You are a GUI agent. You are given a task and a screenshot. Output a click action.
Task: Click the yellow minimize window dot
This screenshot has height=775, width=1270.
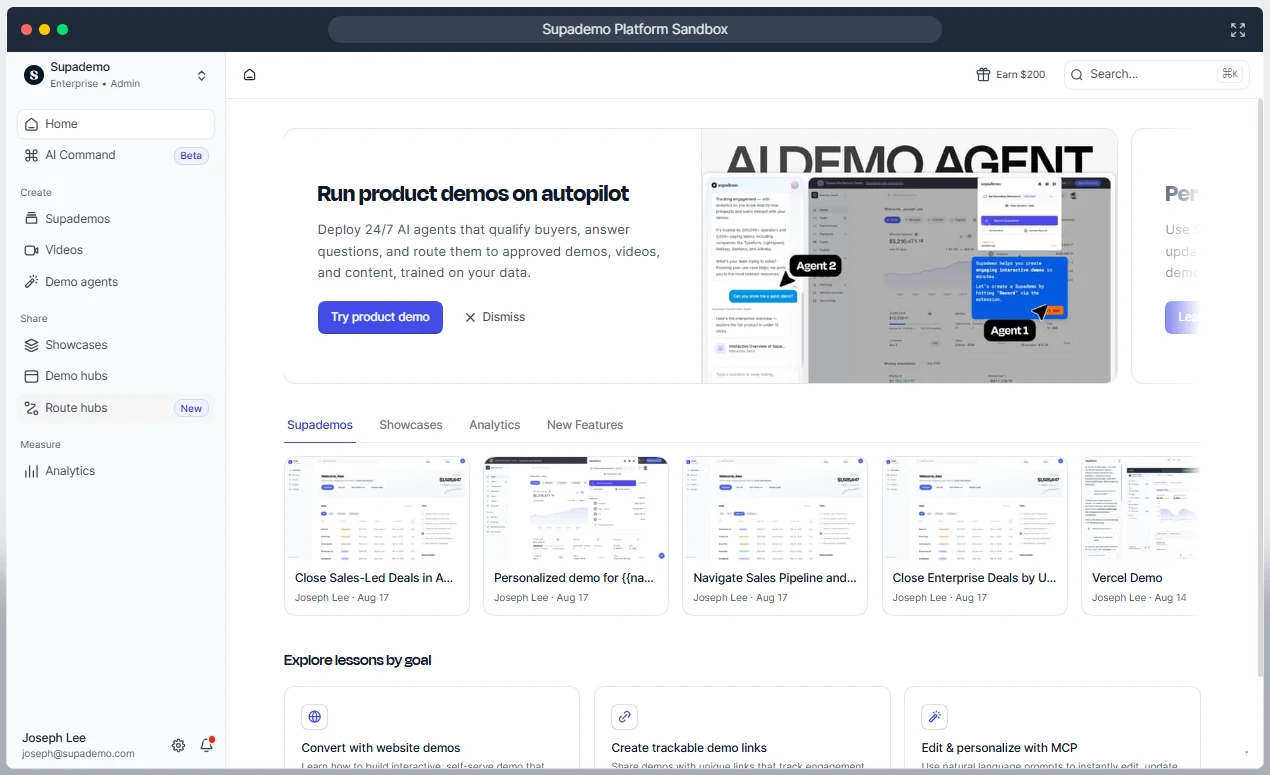click(x=45, y=30)
